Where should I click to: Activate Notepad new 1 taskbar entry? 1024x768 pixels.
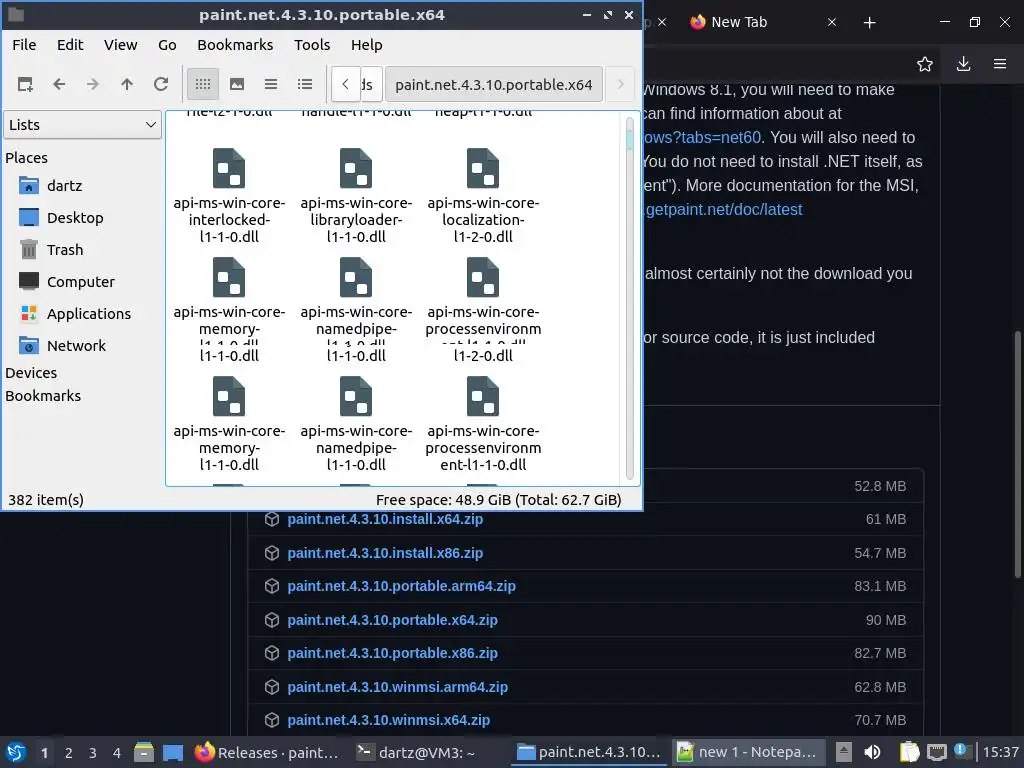point(748,752)
